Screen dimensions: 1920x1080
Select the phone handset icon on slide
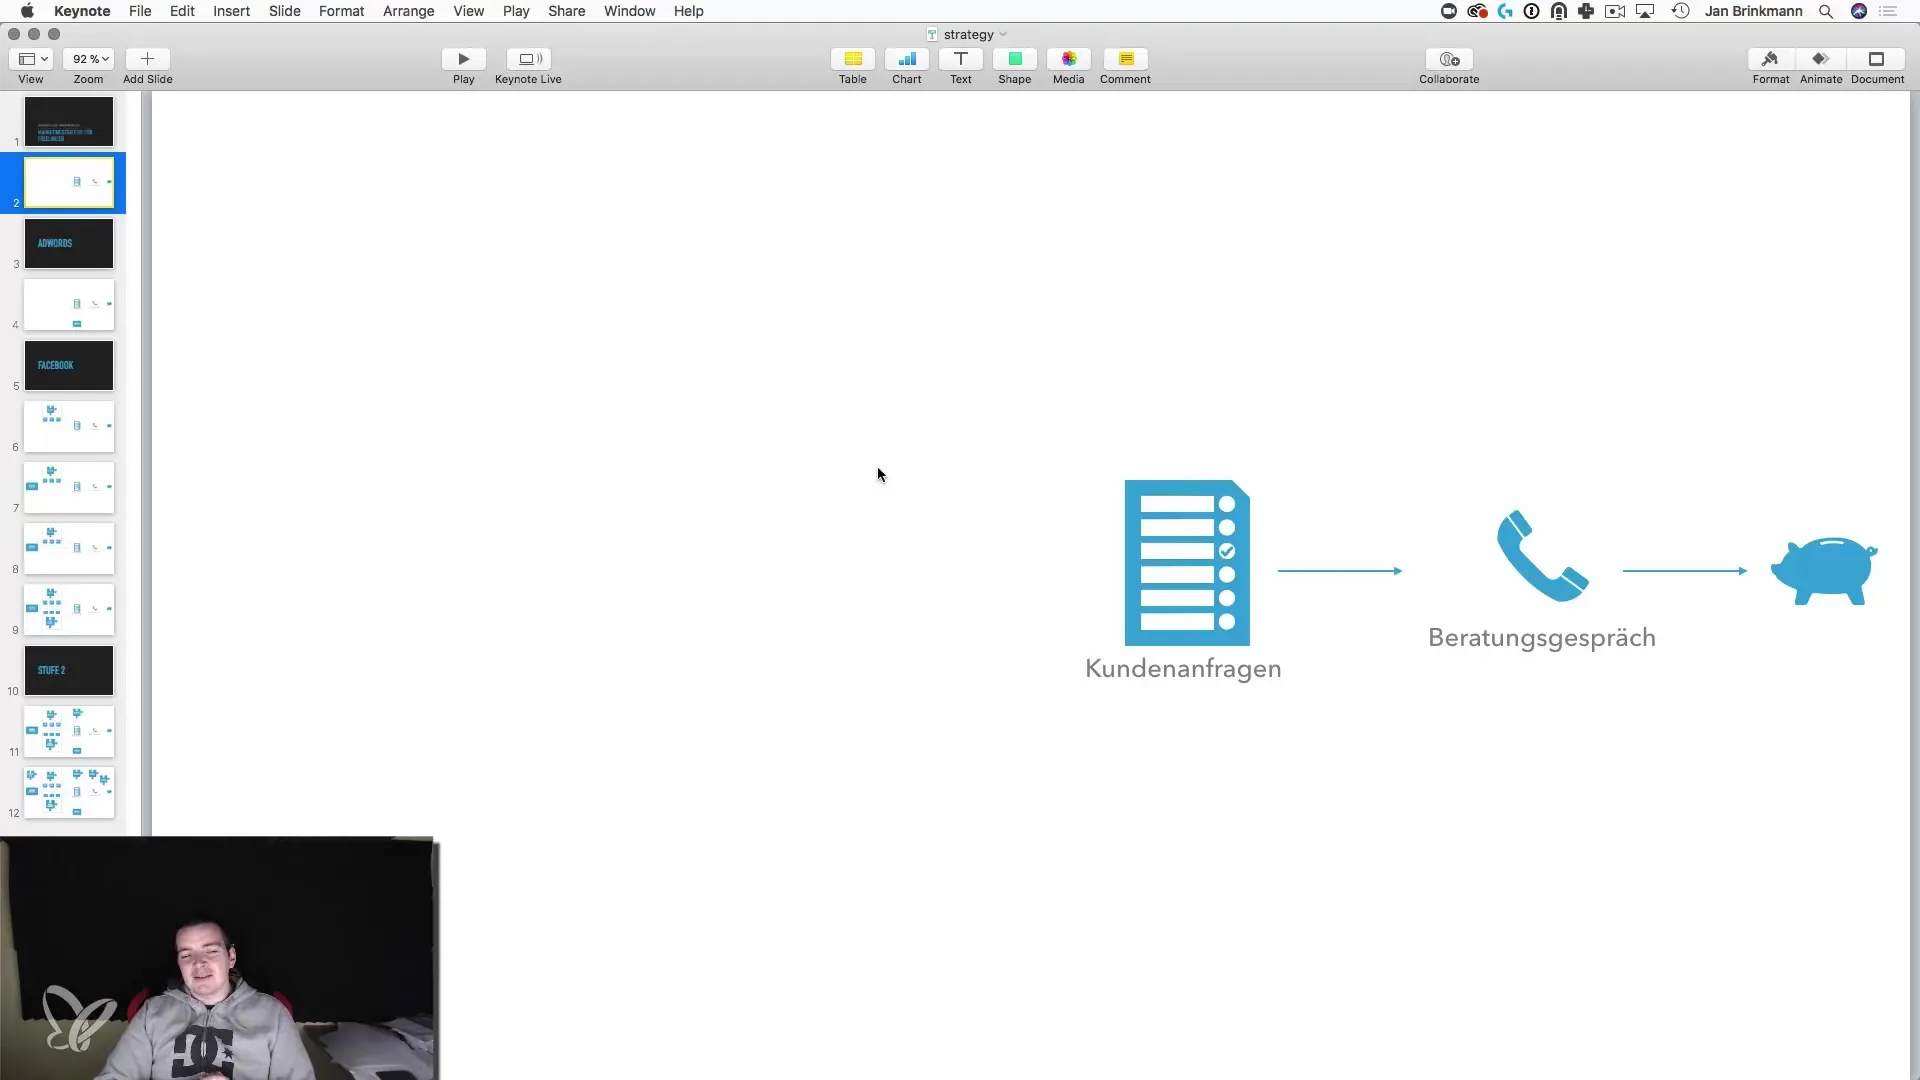(1542, 556)
